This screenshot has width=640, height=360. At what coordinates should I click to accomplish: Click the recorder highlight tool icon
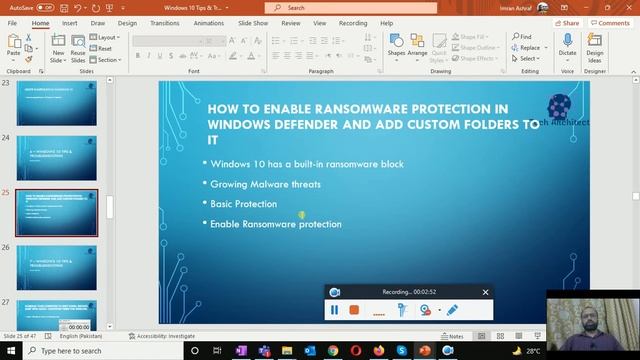[x=402, y=310]
